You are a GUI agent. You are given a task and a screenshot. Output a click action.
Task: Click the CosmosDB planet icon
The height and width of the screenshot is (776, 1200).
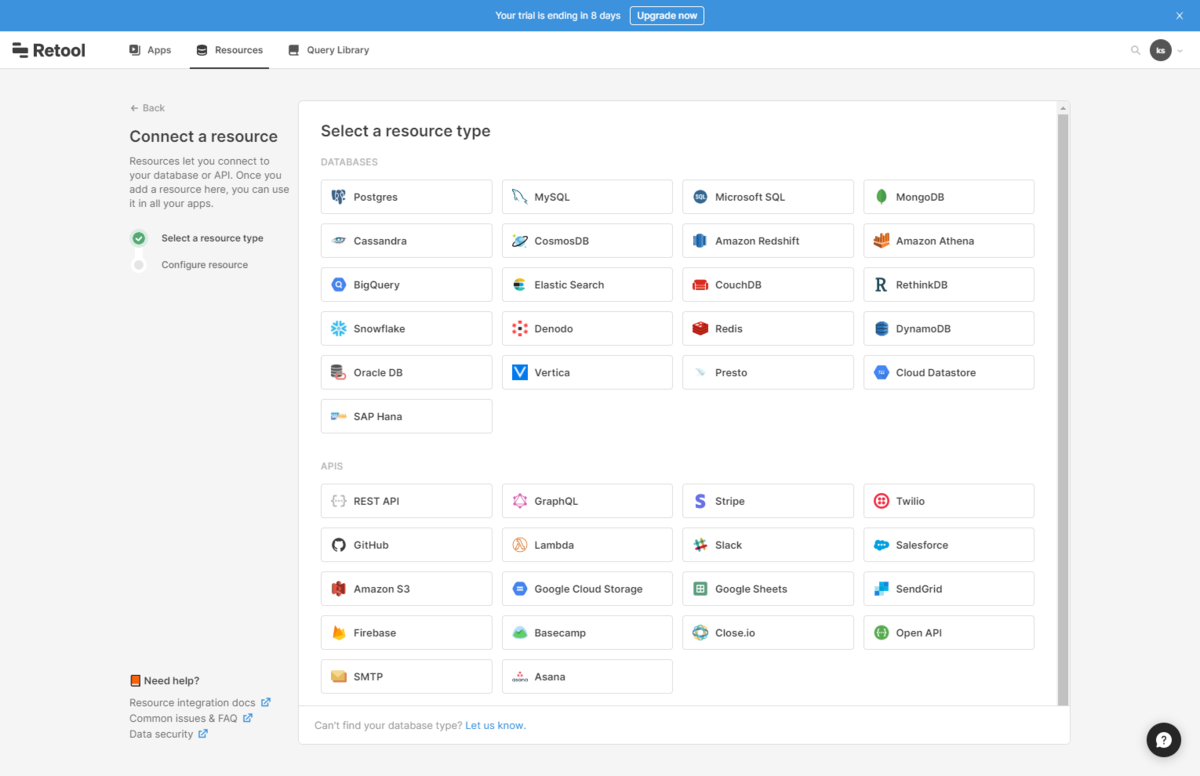pyautogui.click(x=520, y=241)
